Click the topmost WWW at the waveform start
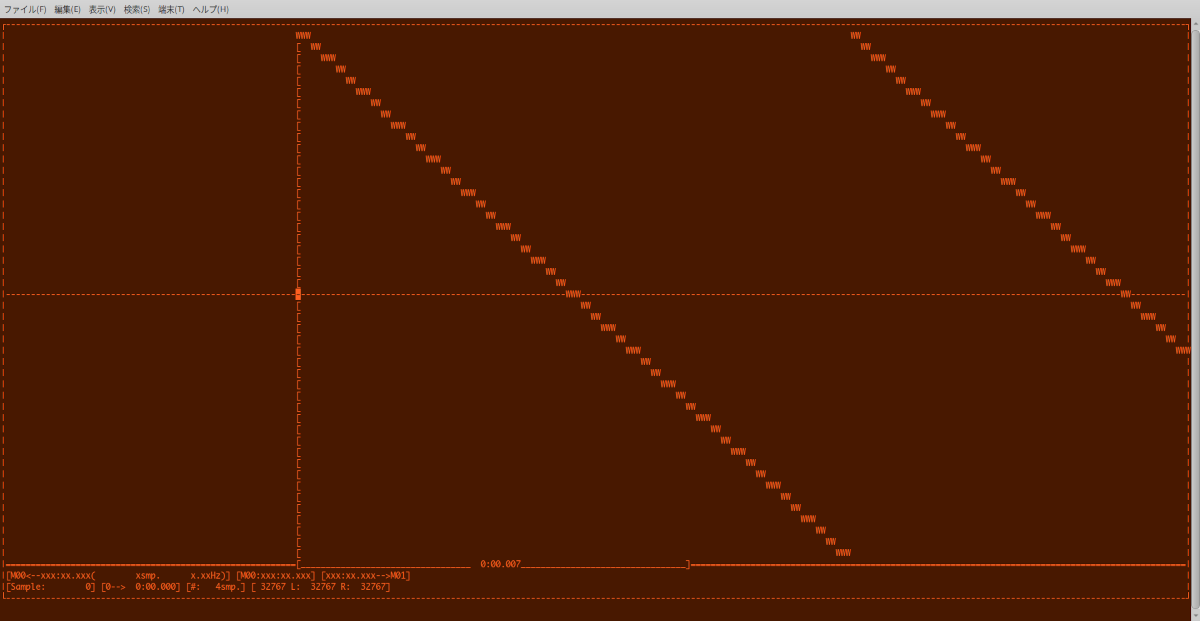Screen dimensions: 1200x621 tap(303, 36)
